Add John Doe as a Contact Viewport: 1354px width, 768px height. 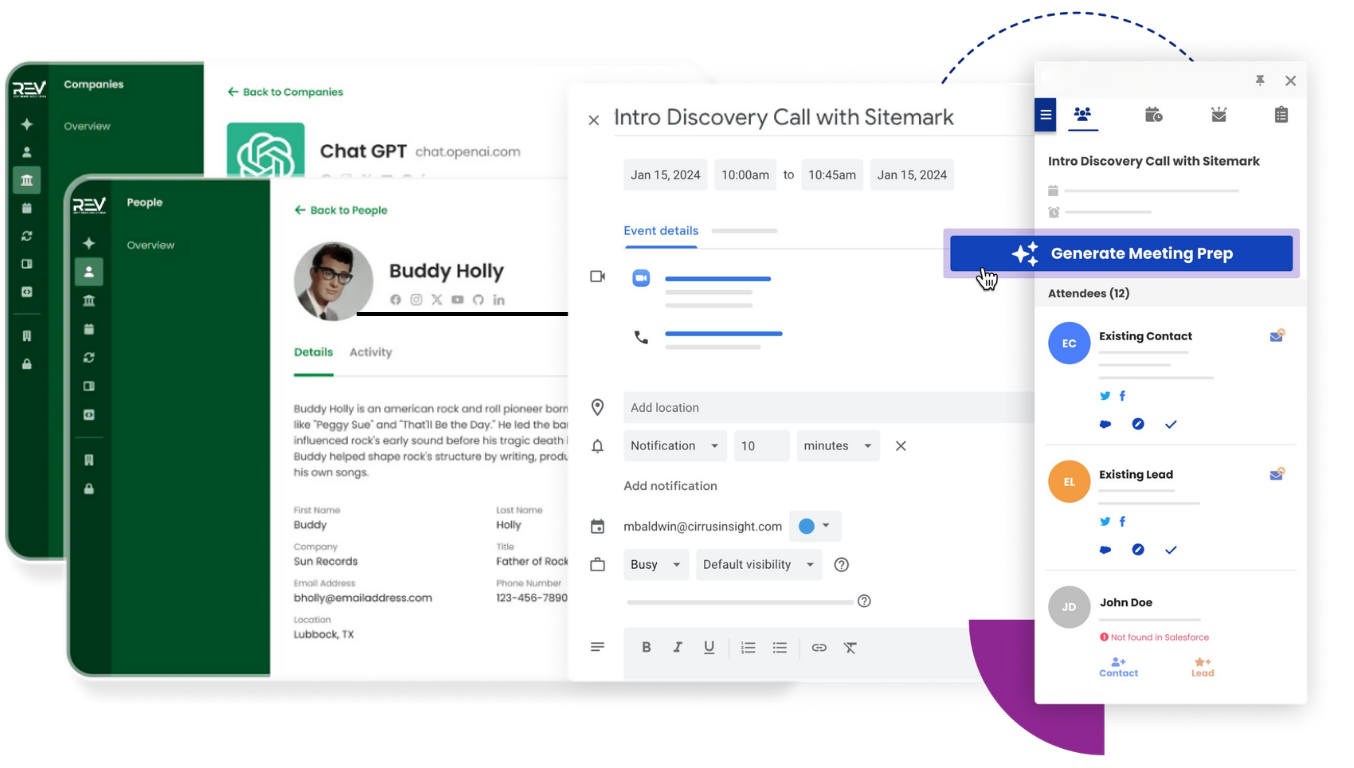[1119, 667]
